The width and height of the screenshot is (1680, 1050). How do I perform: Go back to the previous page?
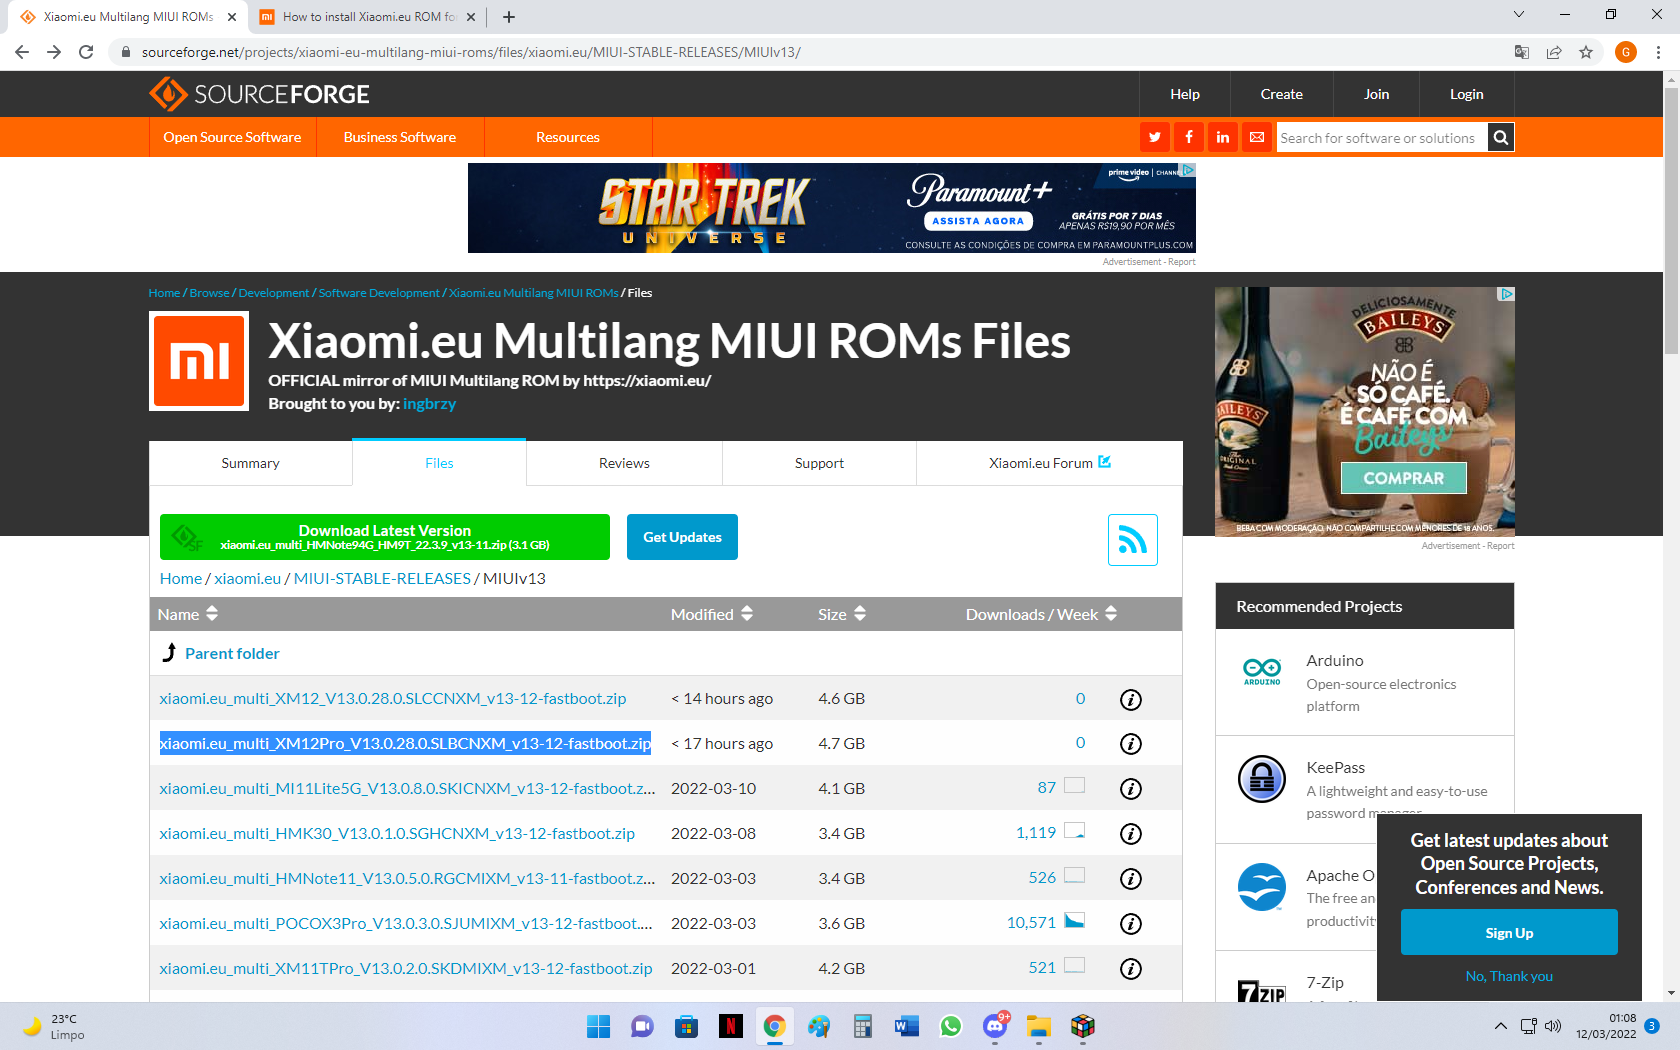point(22,52)
